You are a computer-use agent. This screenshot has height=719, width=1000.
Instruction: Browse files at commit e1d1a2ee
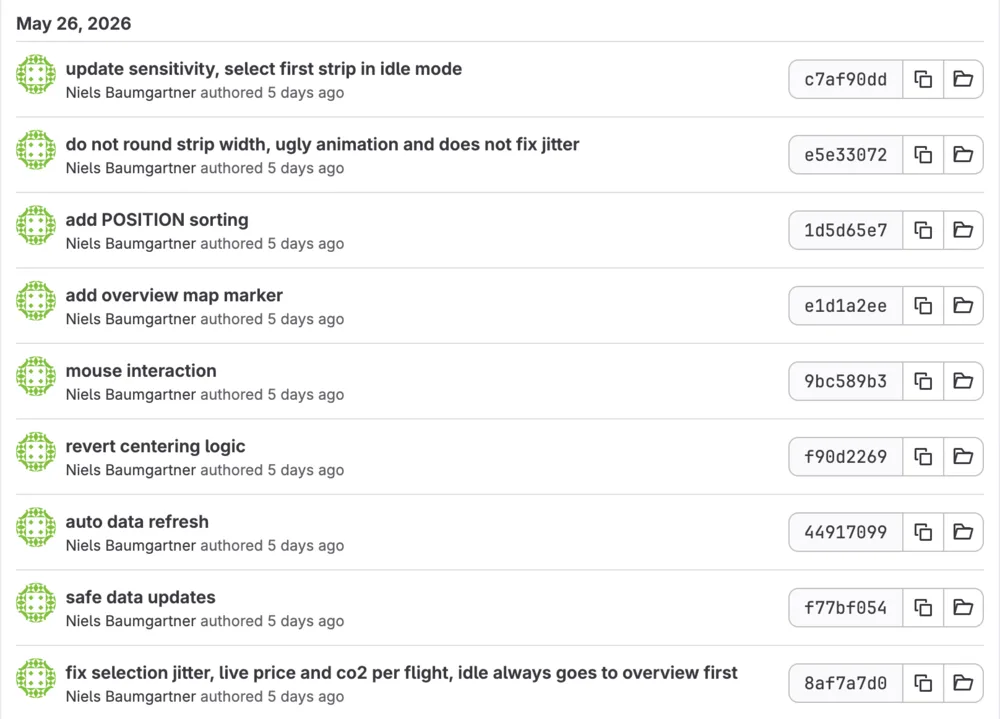(963, 306)
